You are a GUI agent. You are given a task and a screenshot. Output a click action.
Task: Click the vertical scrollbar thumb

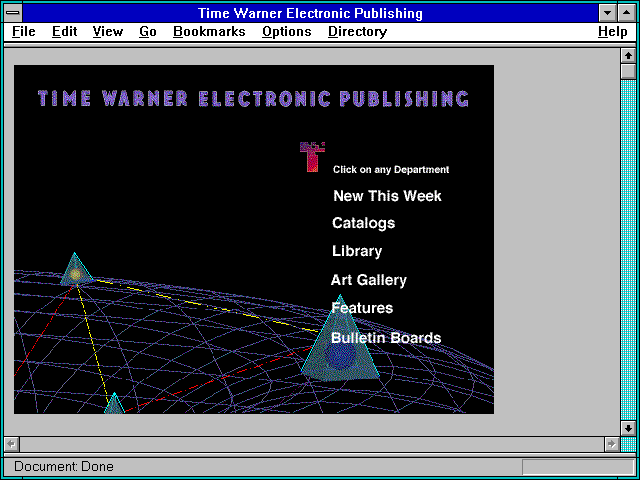628,71
